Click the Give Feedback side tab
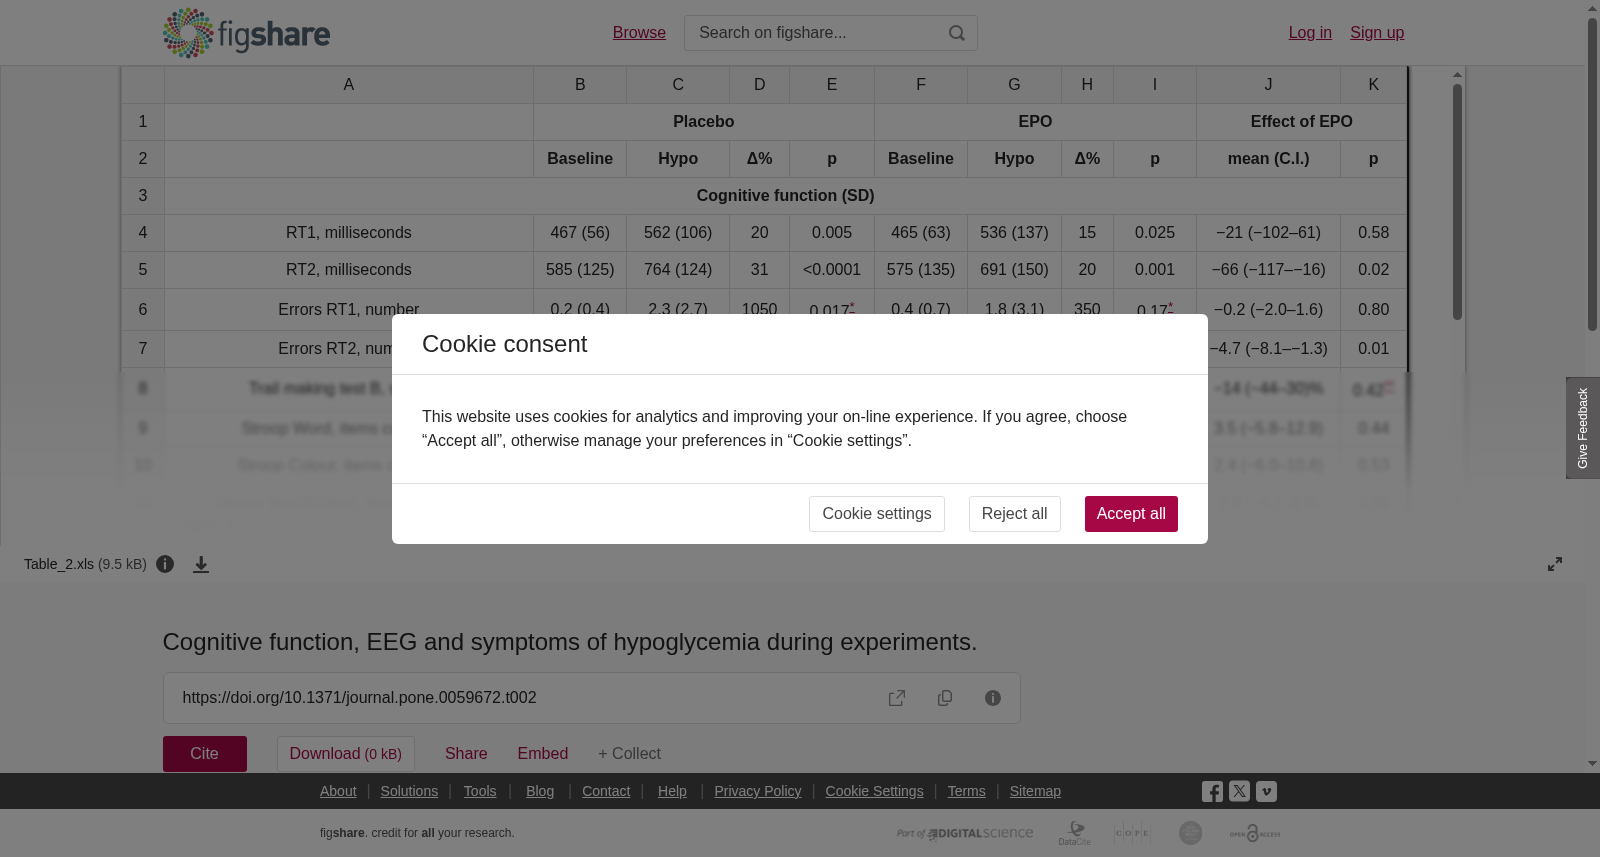This screenshot has height=857, width=1600. [x=1583, y=428]
